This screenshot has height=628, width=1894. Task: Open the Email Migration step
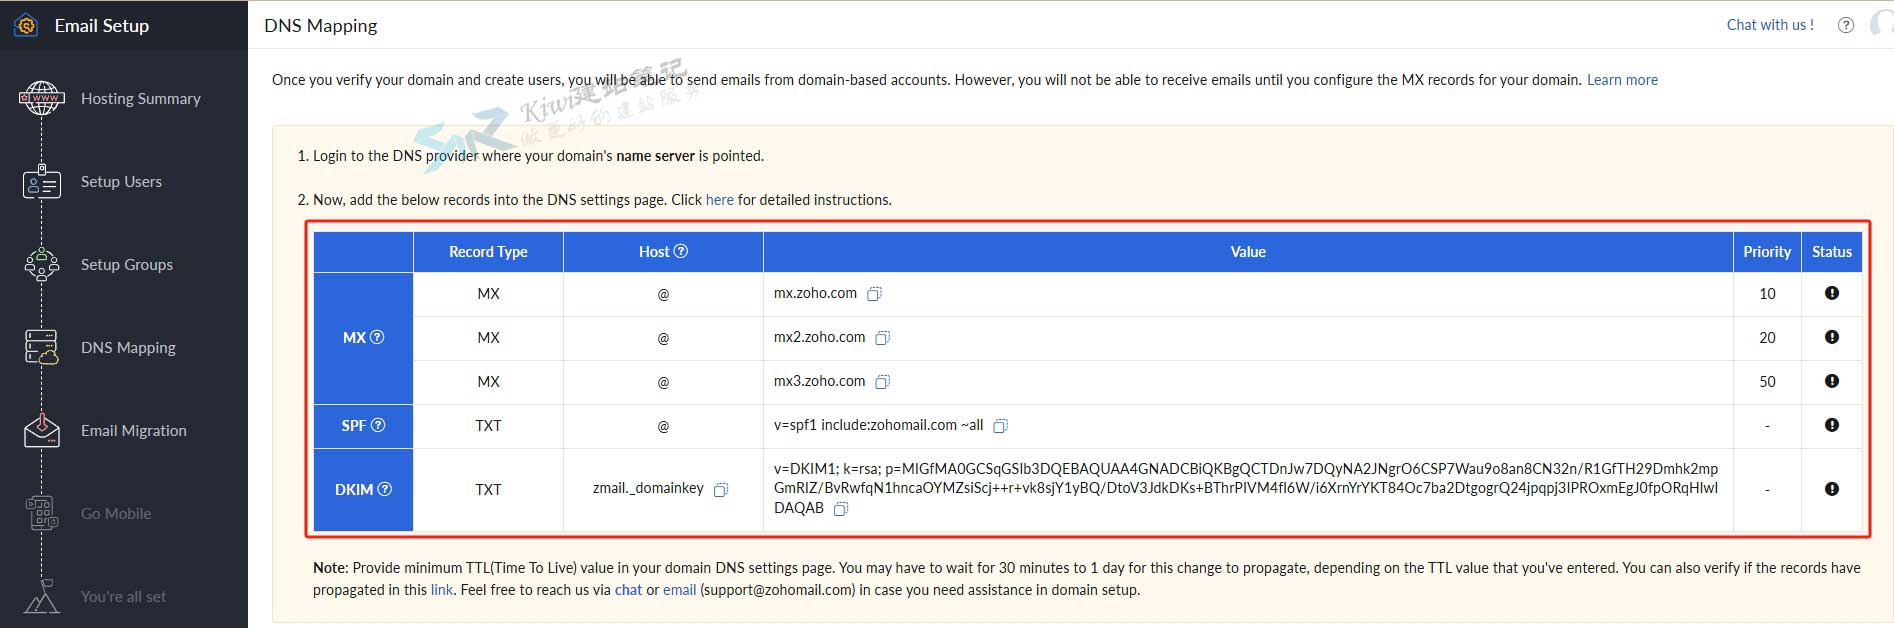134,431
